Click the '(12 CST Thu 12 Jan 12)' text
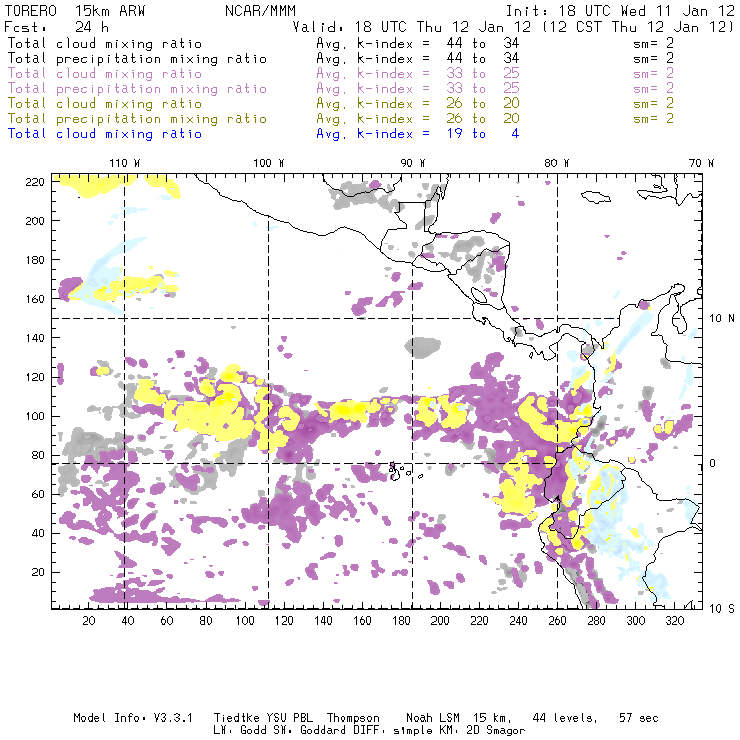 (x=638, y=27)
